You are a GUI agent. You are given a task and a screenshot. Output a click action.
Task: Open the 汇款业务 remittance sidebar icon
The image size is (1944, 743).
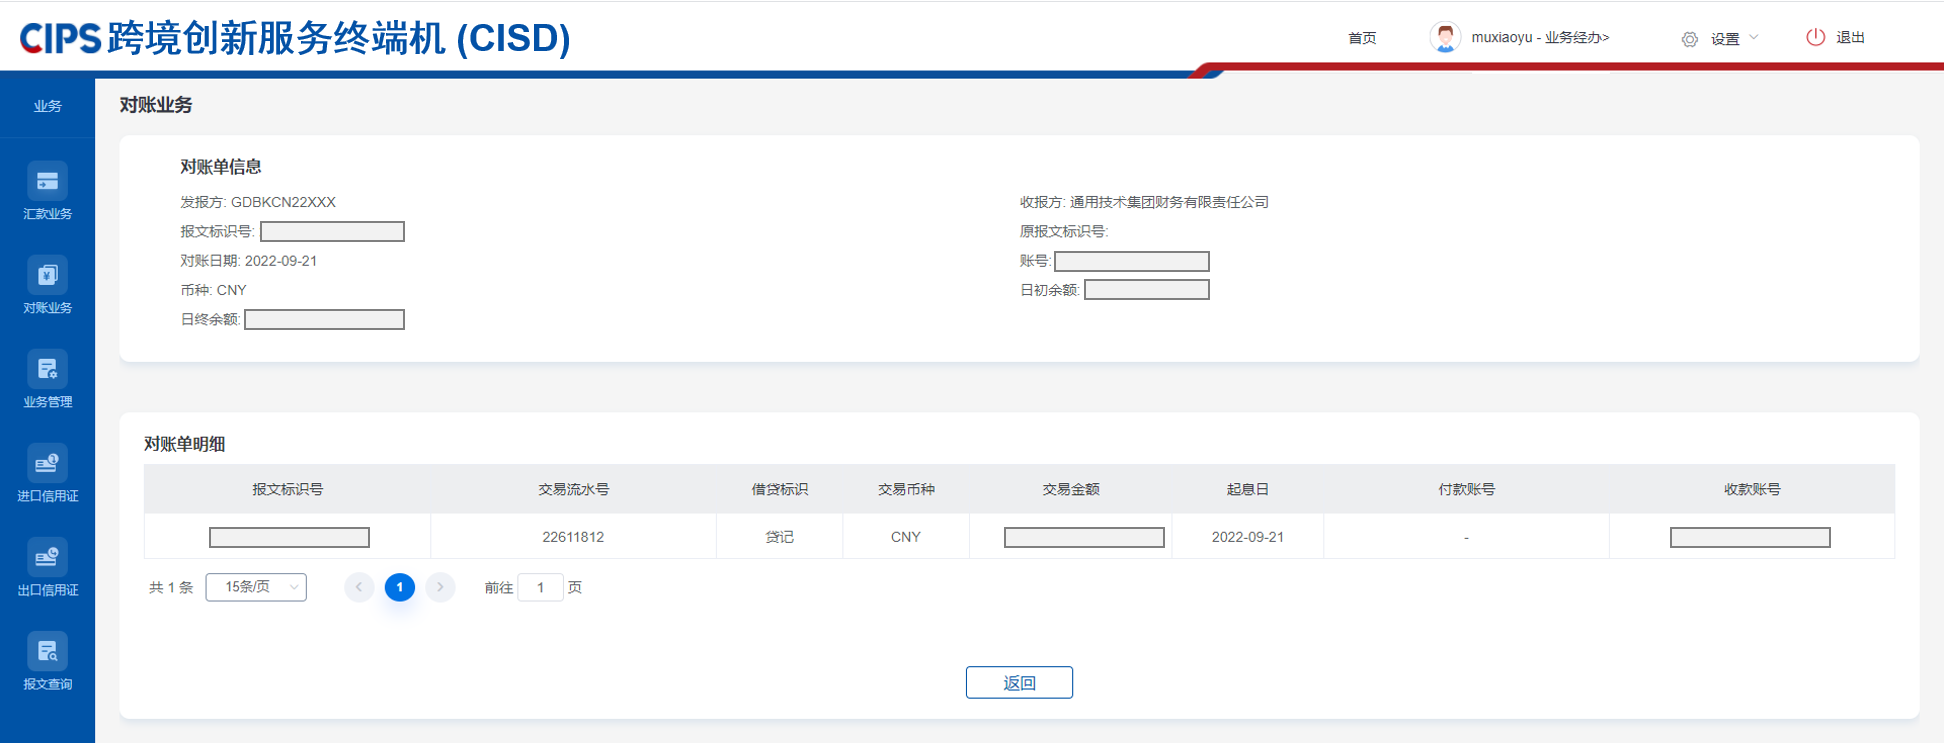coord(47,182)
